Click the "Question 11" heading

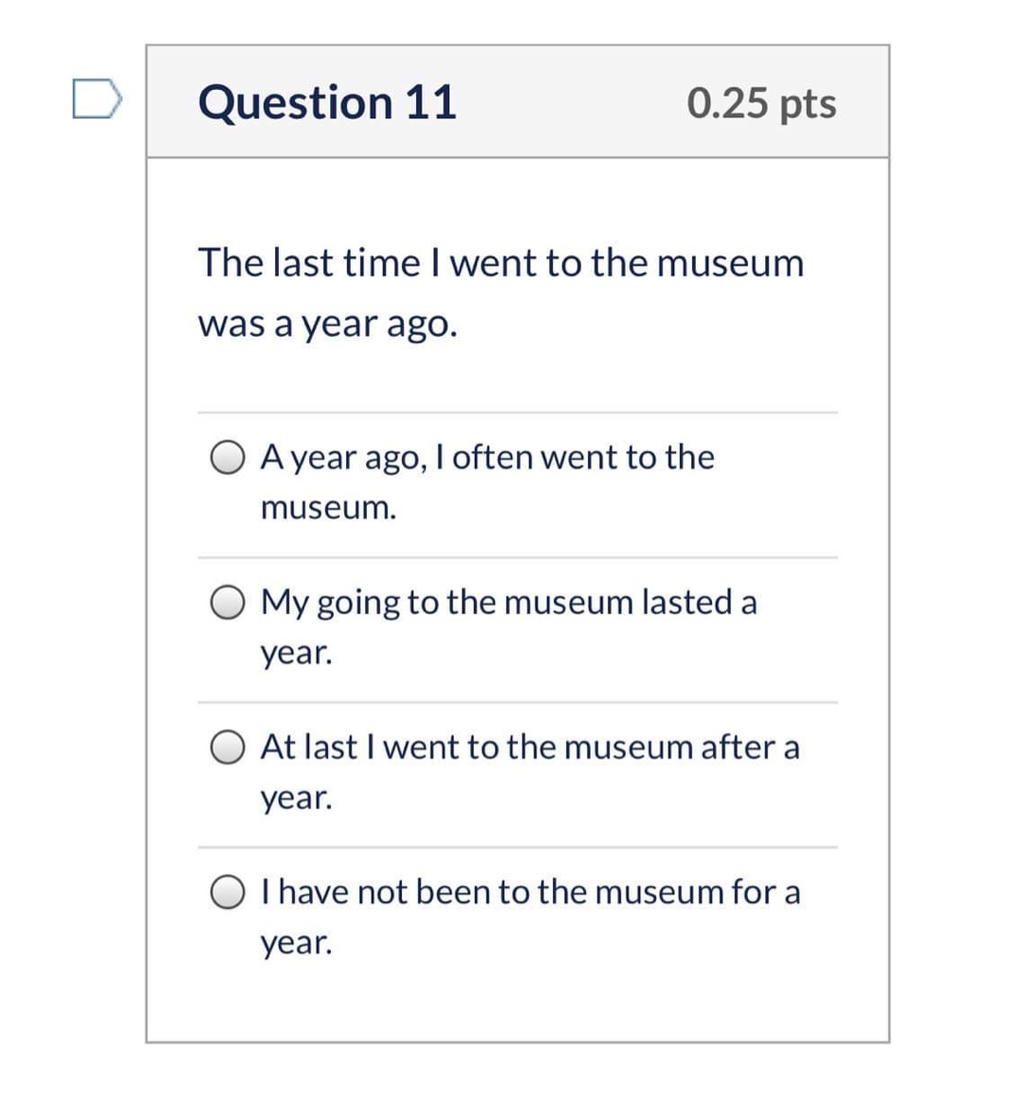pyautogui.click(x=327, y=103)
